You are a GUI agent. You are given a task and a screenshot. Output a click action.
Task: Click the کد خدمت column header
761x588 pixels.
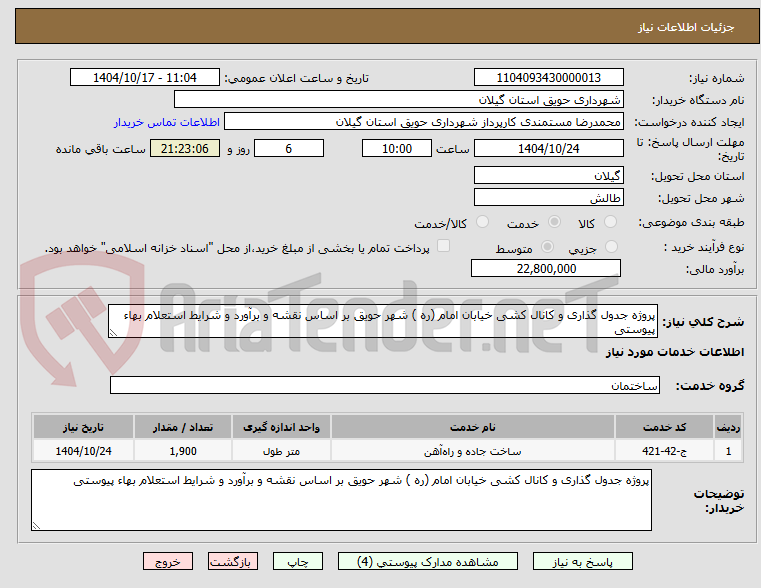[664, 427]
